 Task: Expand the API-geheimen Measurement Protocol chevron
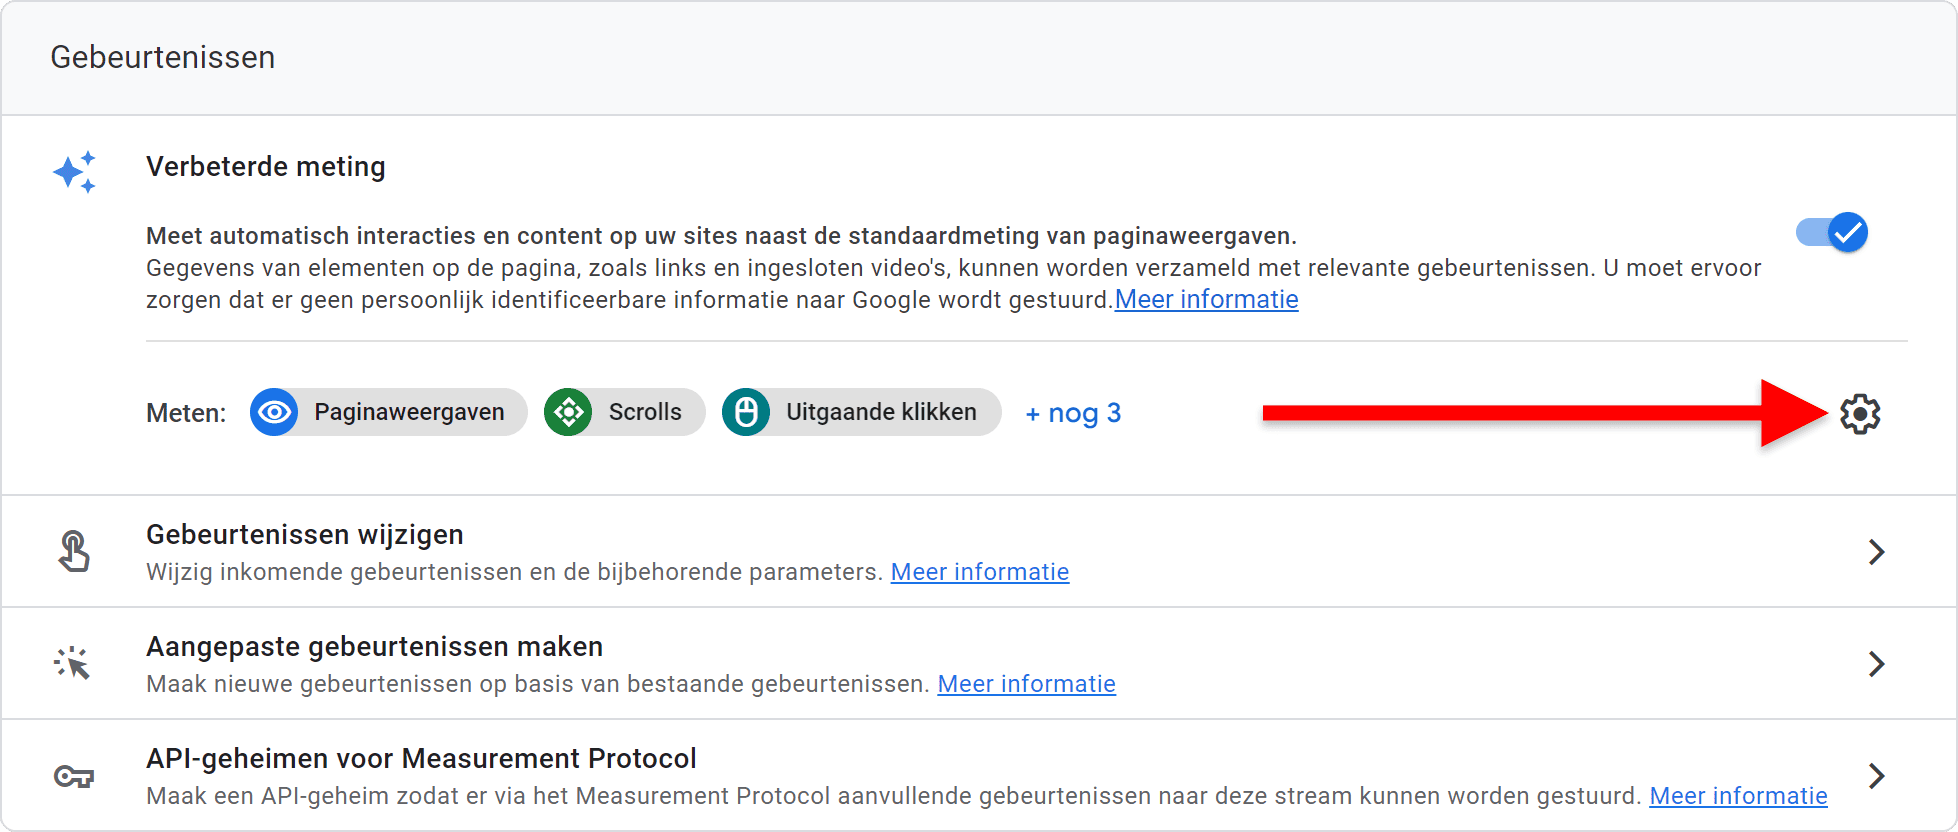pos(1877,776)
